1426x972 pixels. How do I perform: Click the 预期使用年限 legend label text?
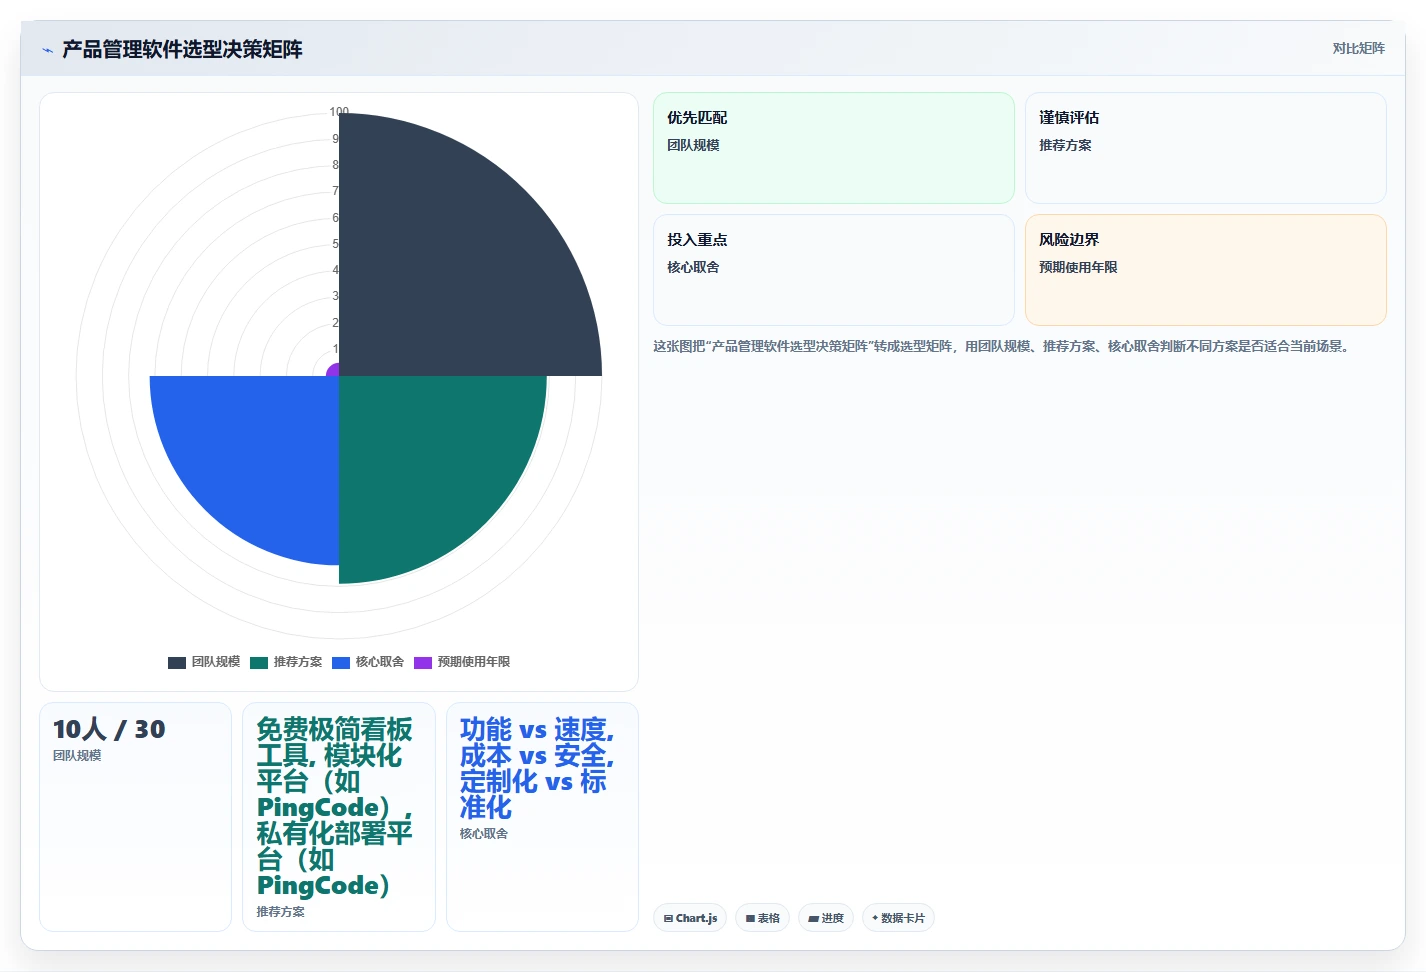tap(474, 662)
